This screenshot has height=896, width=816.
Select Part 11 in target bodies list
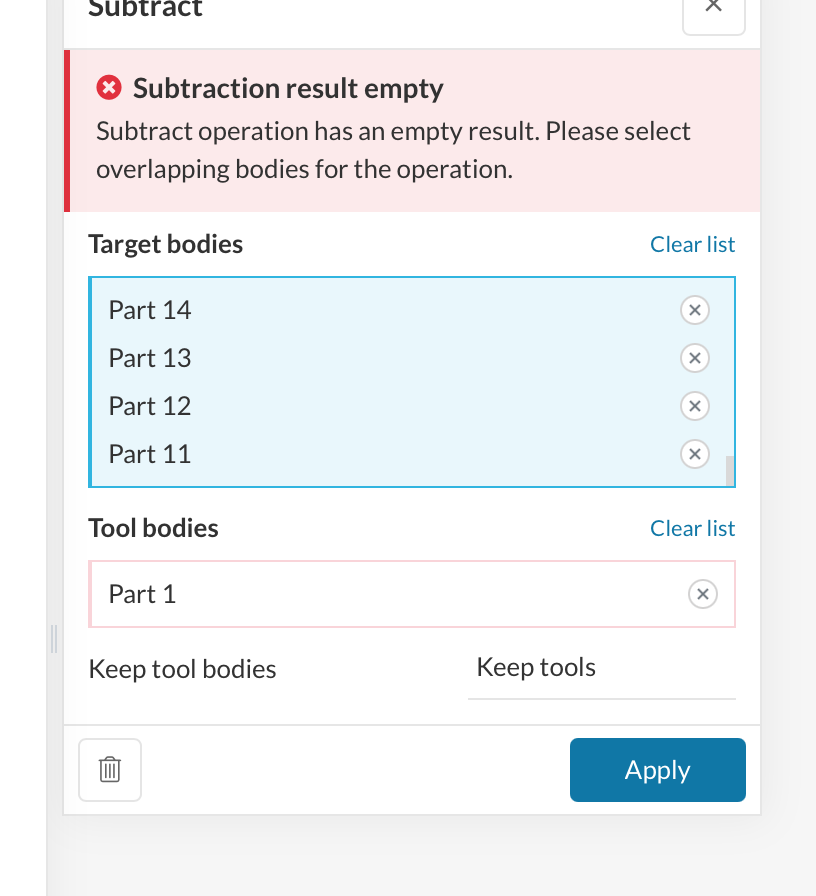point(150,454)
